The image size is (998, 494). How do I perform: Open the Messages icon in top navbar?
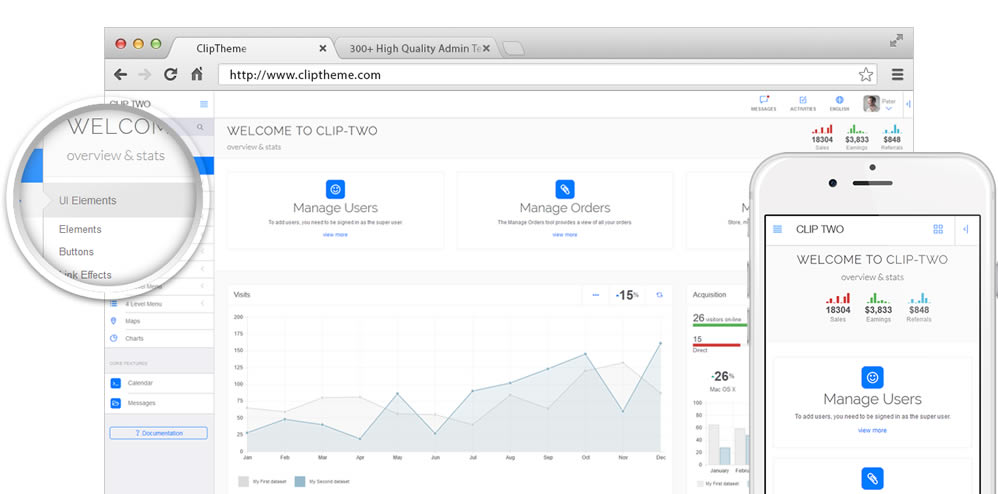tap(764, 102)
